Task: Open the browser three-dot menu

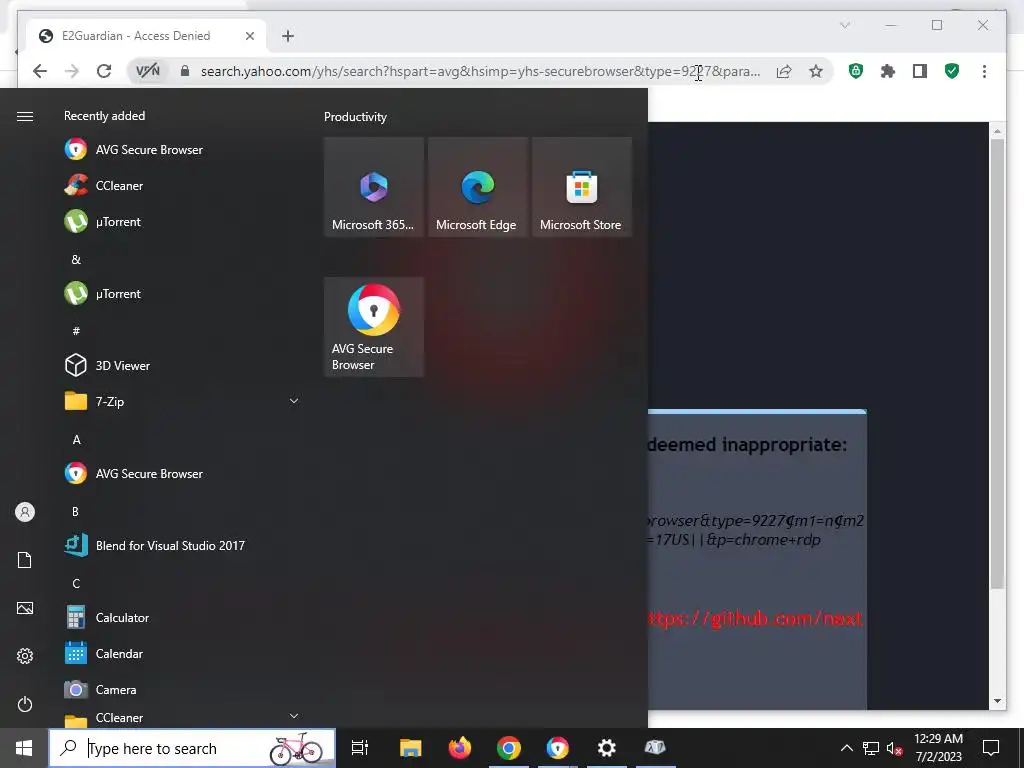Action: tap(984, 71)
